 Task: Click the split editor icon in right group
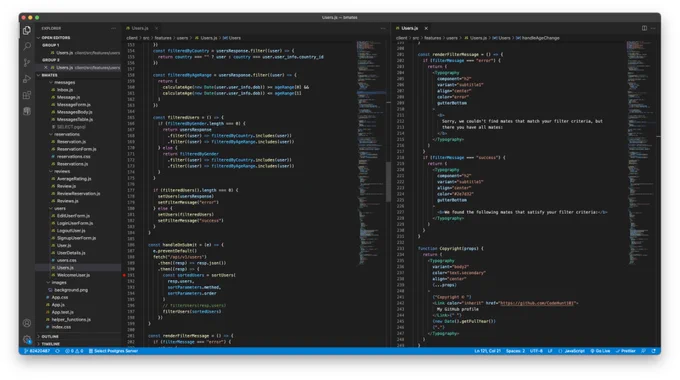click(x=644, y=28)
